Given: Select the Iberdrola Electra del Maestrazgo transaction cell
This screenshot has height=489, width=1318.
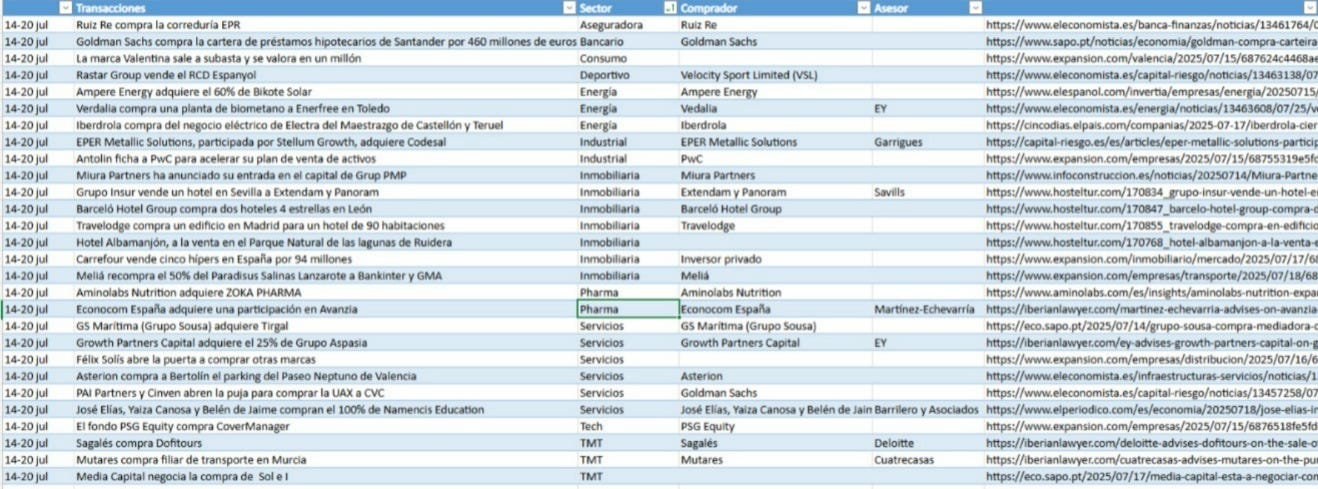Looking at the screenshot, I should point(326,126).
